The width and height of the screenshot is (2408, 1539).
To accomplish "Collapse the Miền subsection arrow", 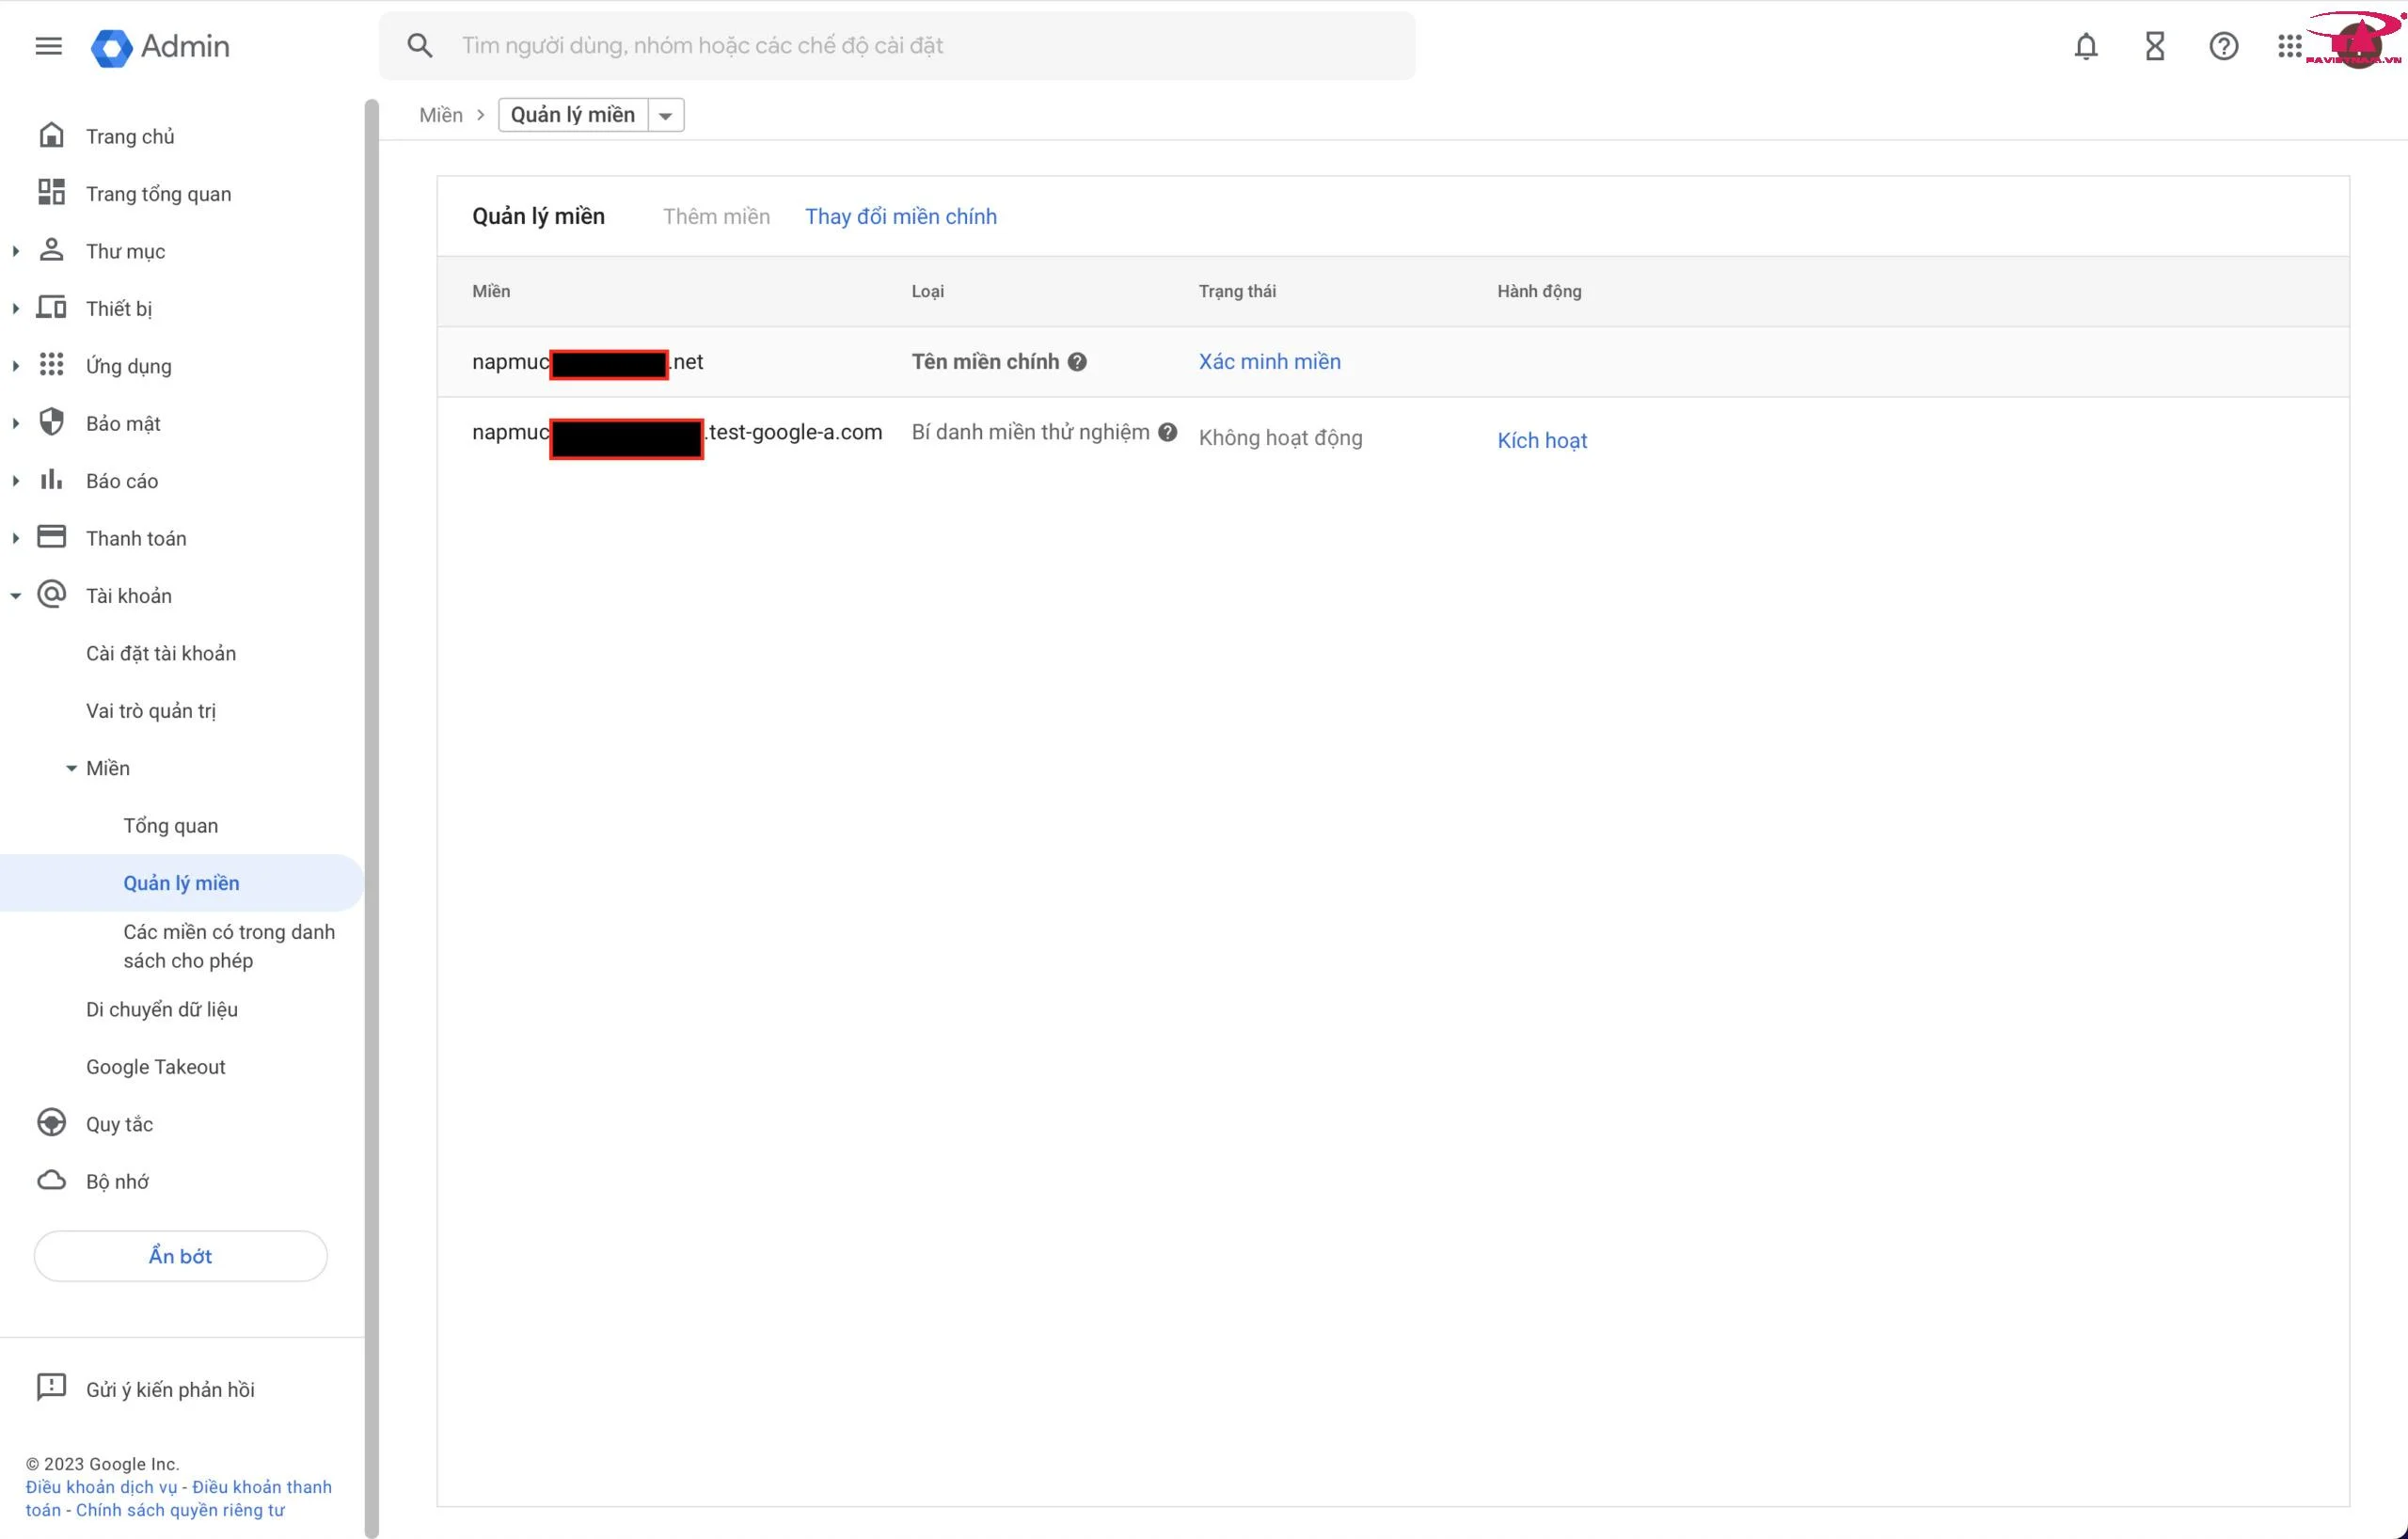I will click(71, 768).
